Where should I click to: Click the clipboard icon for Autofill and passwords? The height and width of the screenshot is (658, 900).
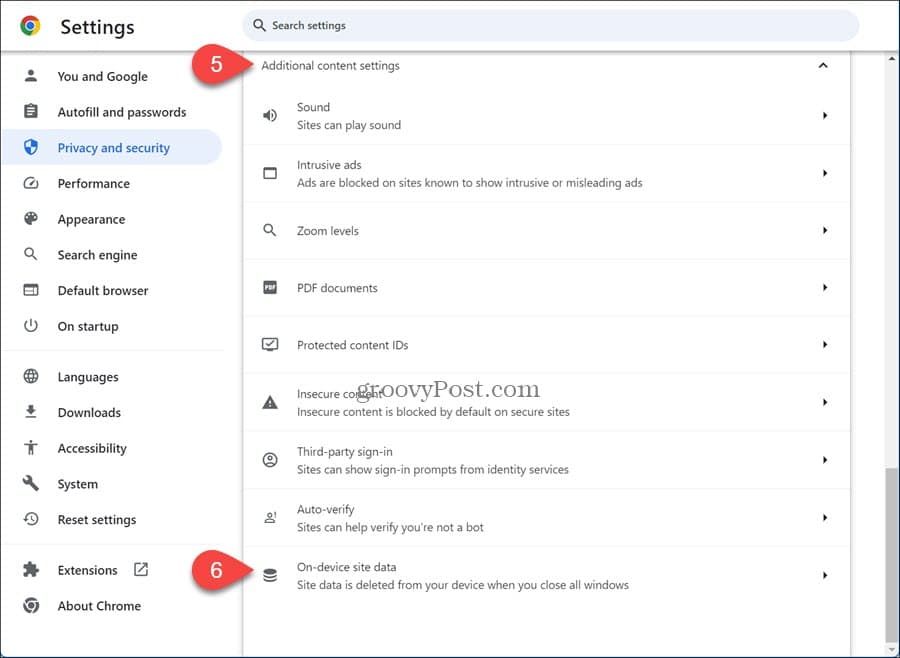[31, 111]
